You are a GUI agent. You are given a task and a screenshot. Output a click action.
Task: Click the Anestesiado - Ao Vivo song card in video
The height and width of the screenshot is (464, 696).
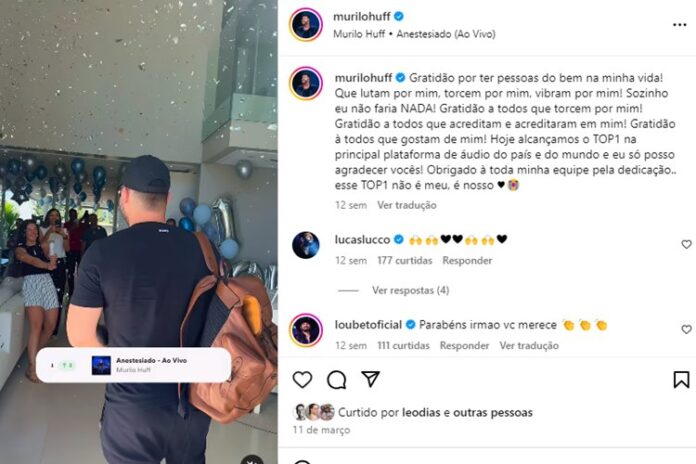click(x=133, y=365)
